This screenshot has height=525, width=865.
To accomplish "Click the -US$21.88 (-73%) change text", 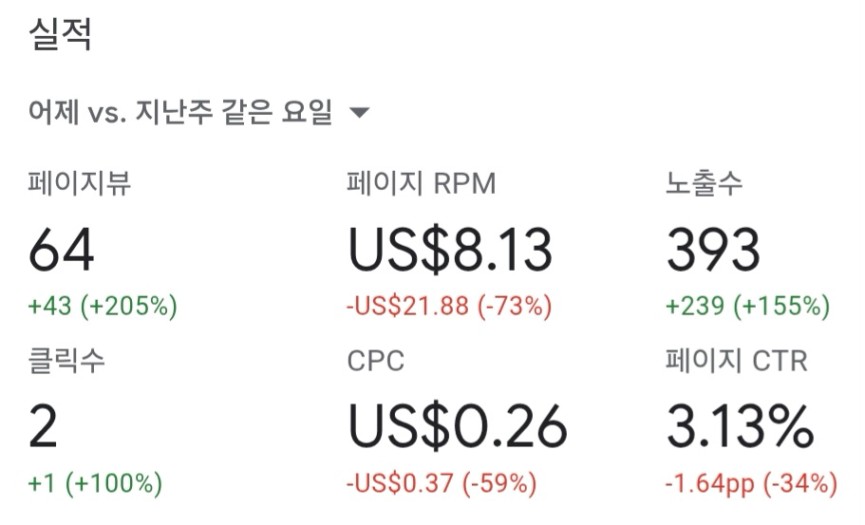I will click(x=449, y=306).
